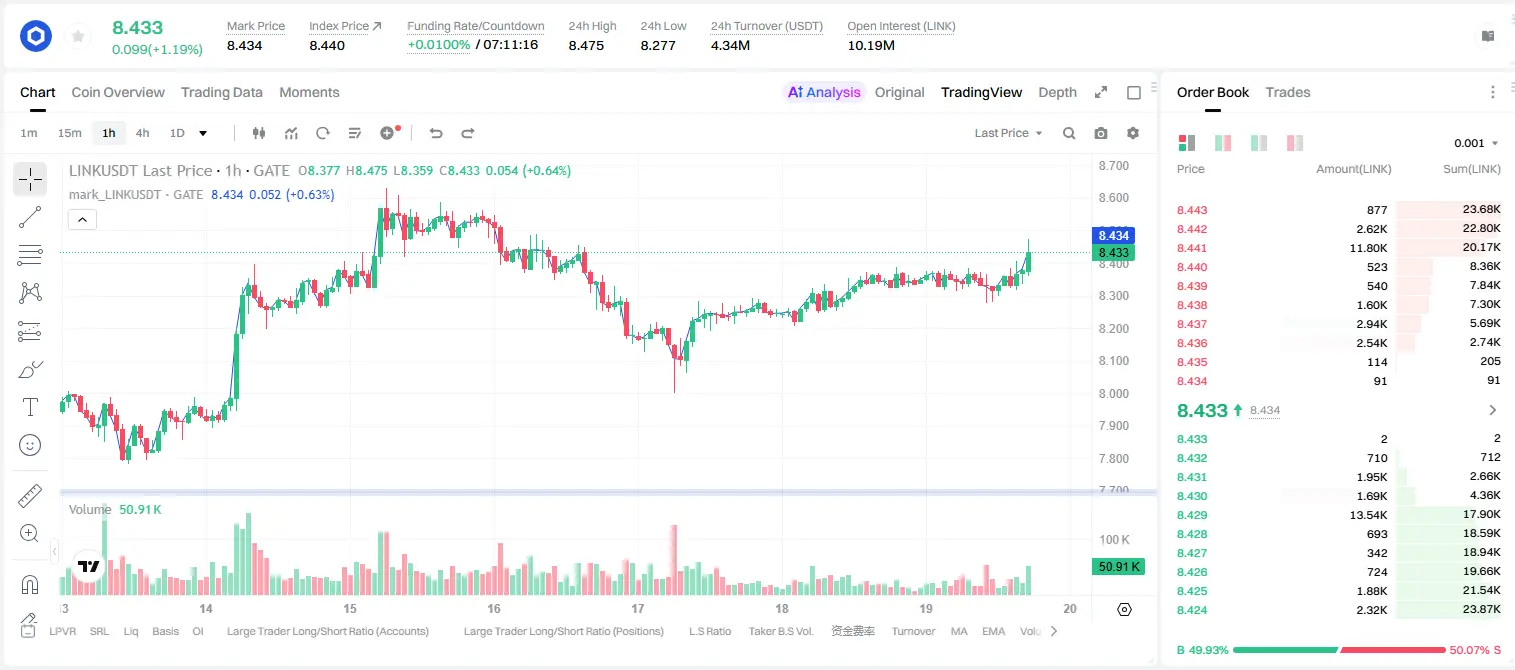Select the trend line drawing tool

(x=30, y=217)
